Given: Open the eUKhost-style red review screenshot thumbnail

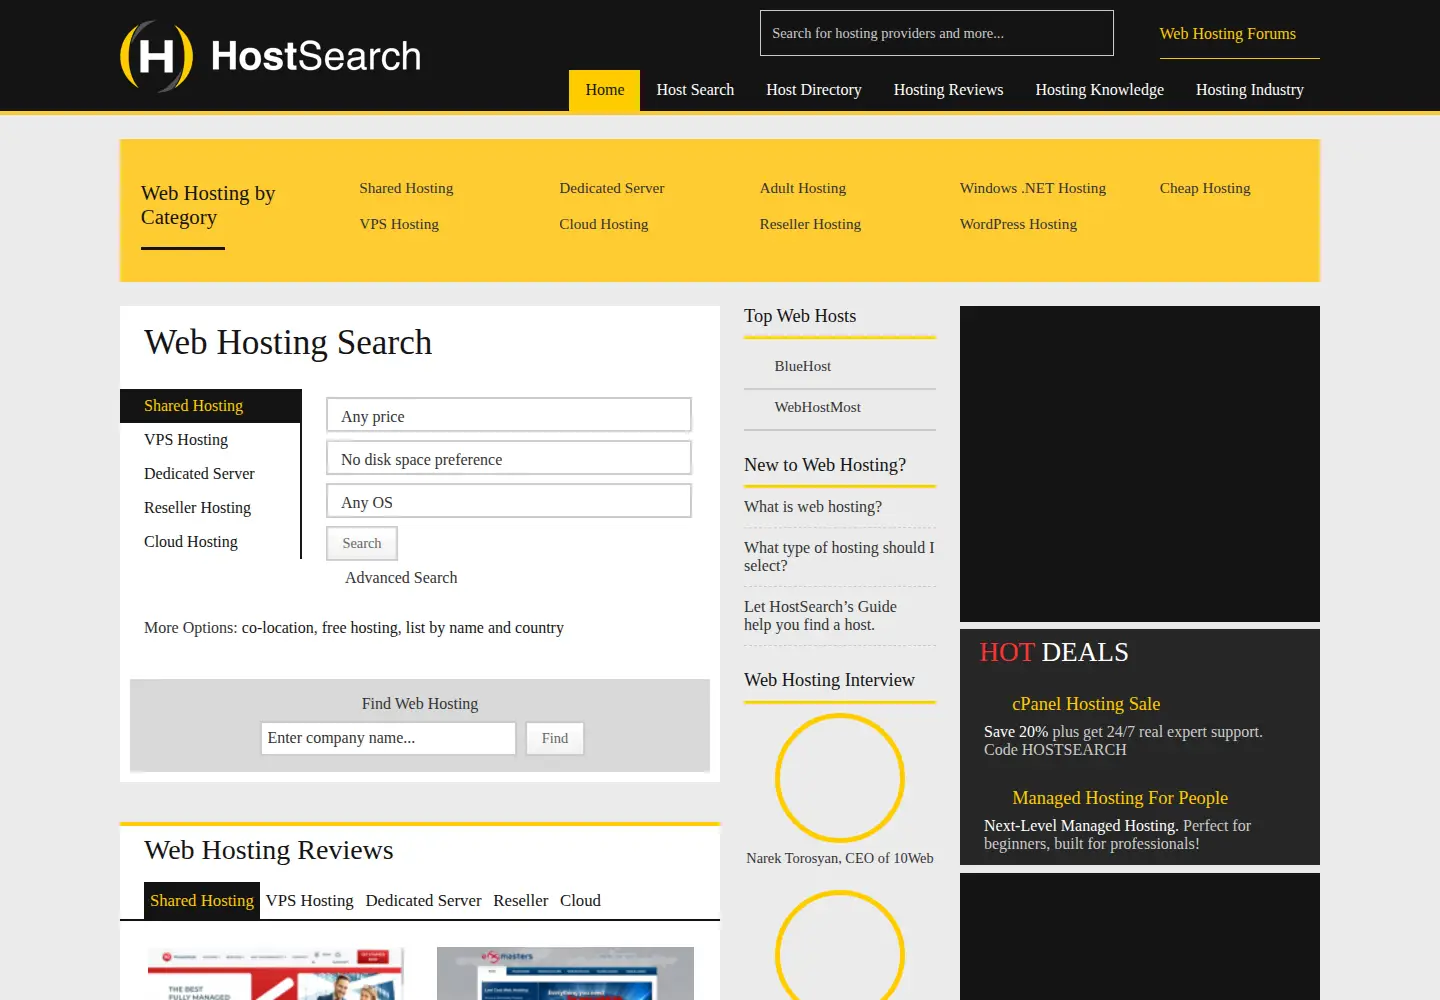Looking at the screenshot, I should [x=276, y=974].
